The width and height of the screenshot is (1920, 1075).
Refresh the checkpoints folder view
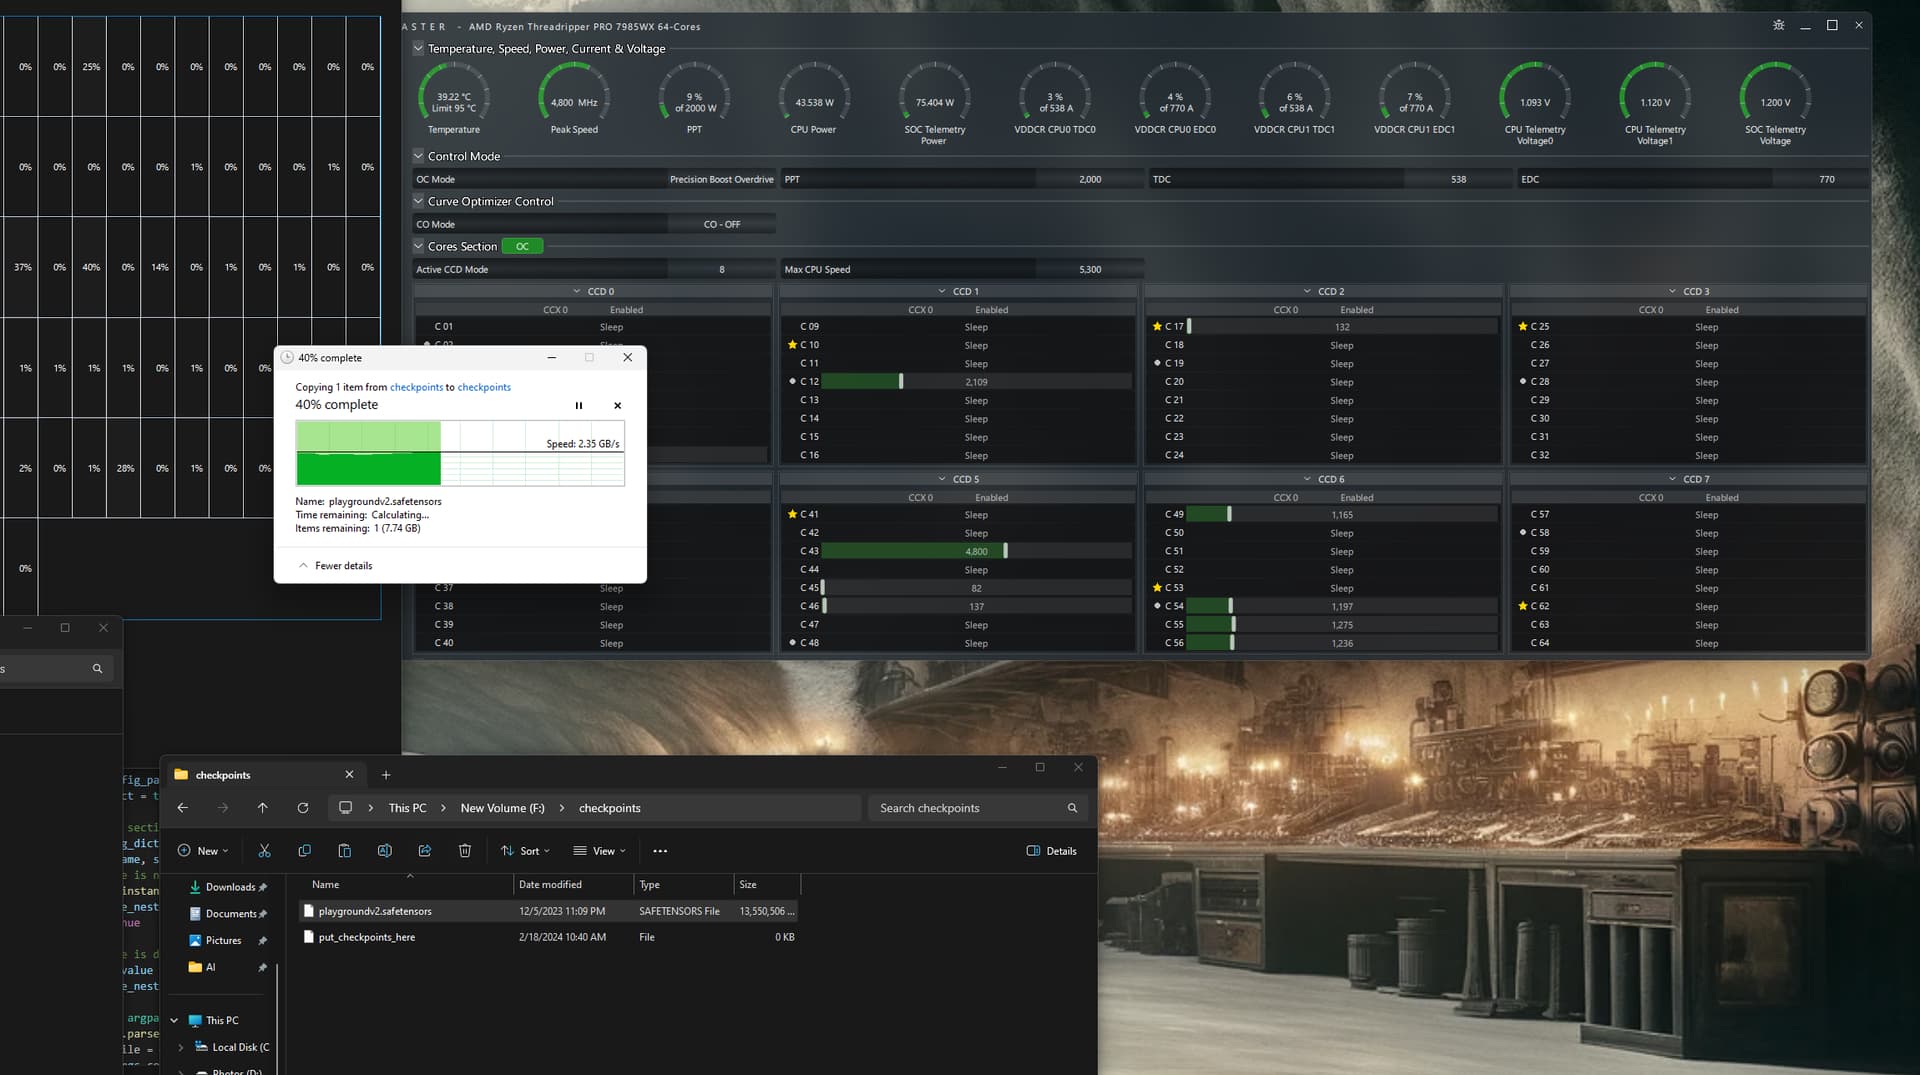[x=303, y=808]
